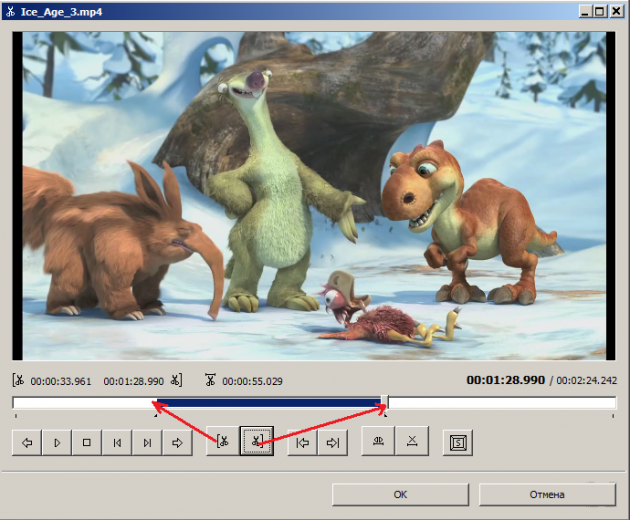Image resolution: width=630 pixels, height=520 pixels.
Task: Click the duration scissors icon above timeline
Action: click(x=210, y=380)
